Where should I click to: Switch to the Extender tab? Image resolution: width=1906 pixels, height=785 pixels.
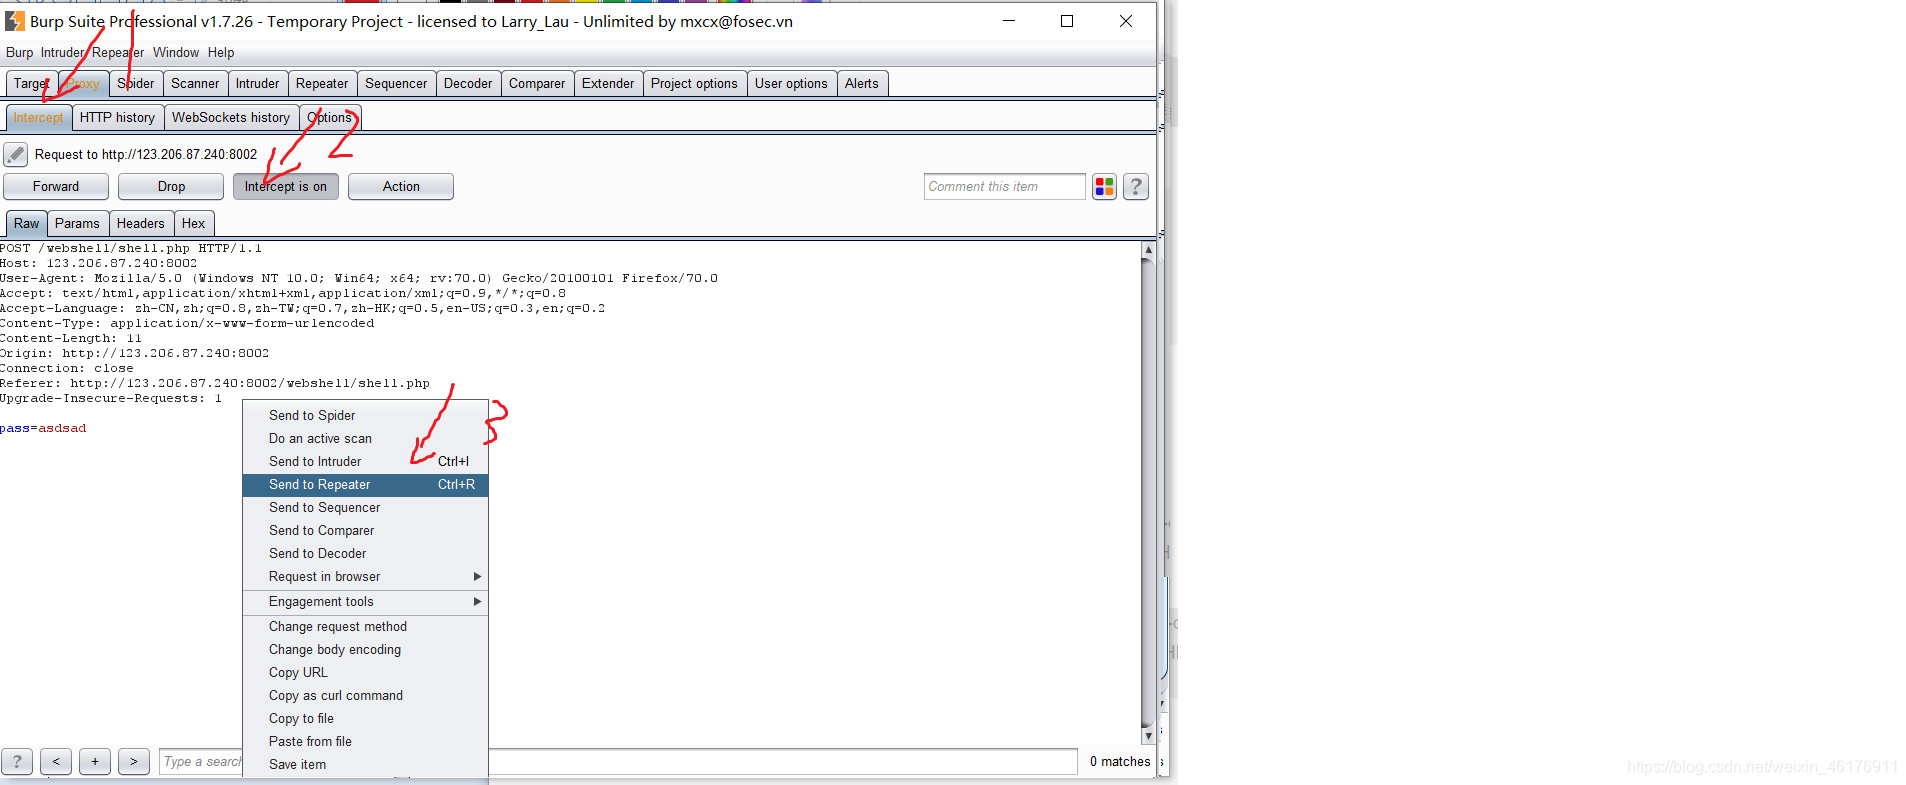coord(608,84)
